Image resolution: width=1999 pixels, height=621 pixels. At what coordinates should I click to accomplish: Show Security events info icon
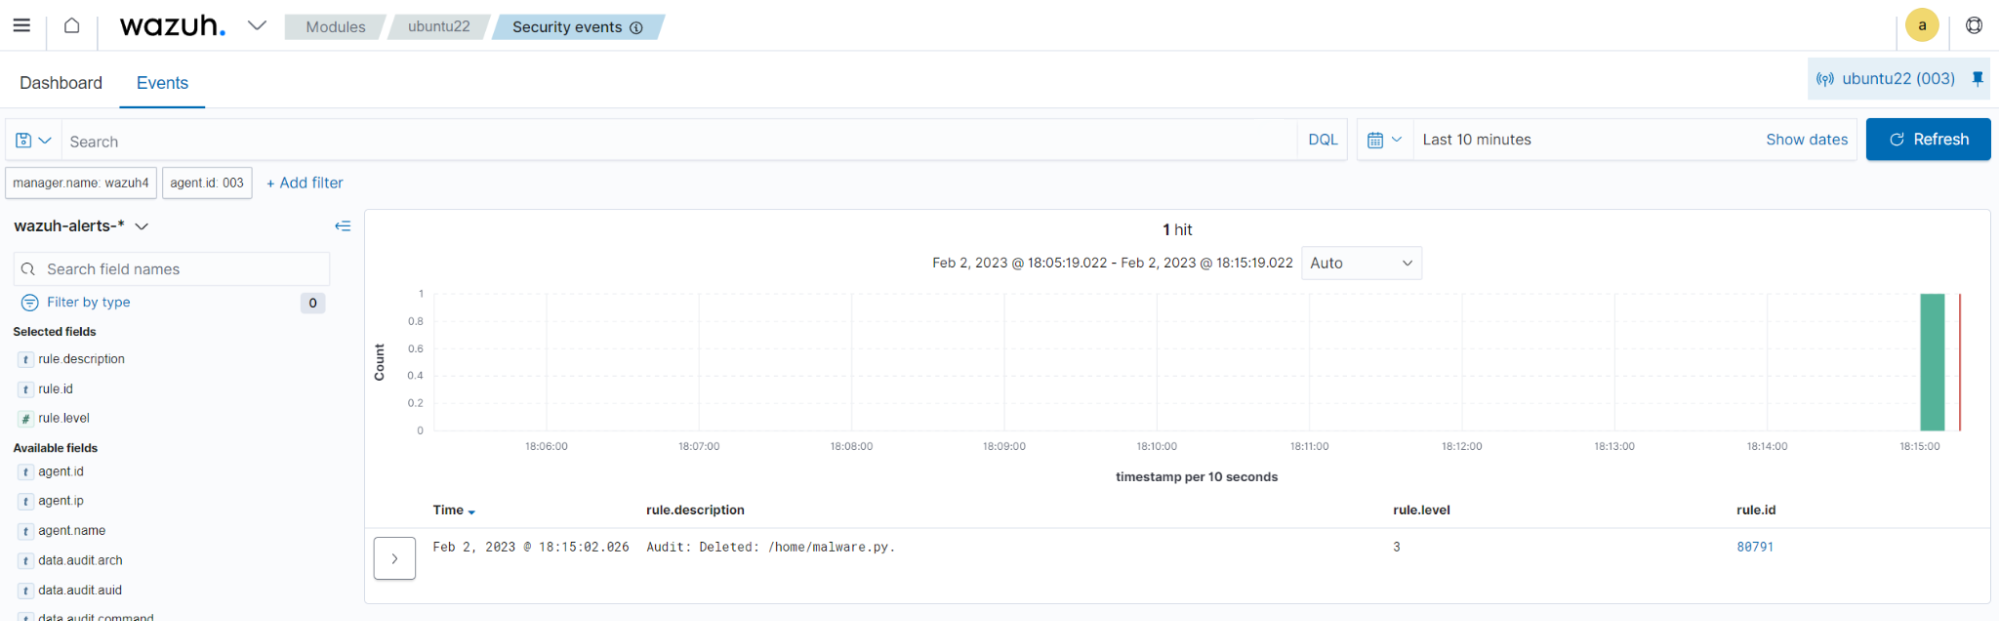click(636, 28)
